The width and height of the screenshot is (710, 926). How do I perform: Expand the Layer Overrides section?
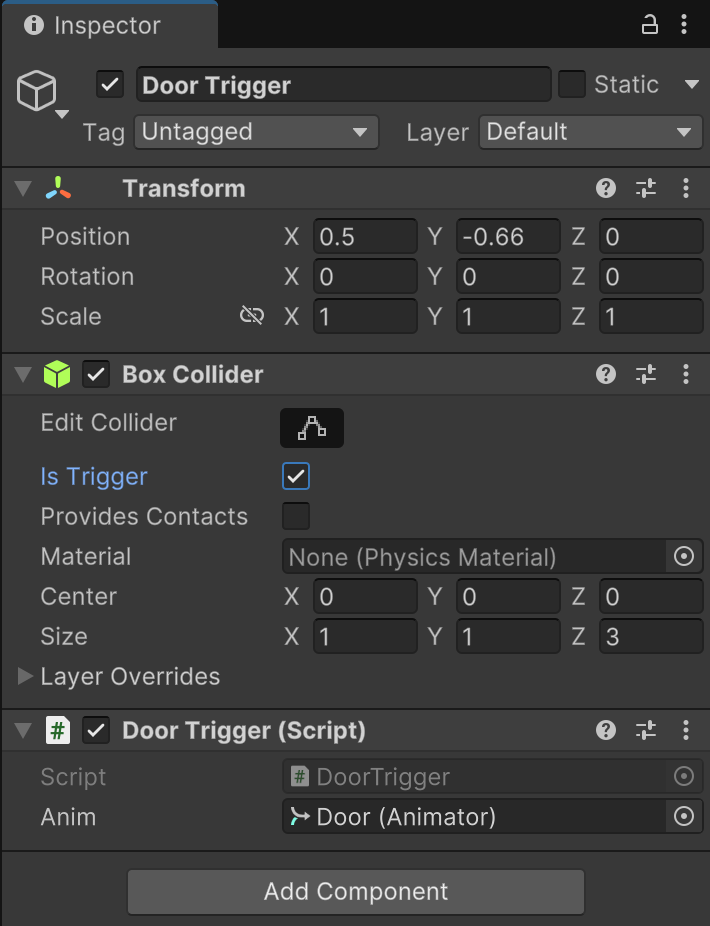pos(26,677)
